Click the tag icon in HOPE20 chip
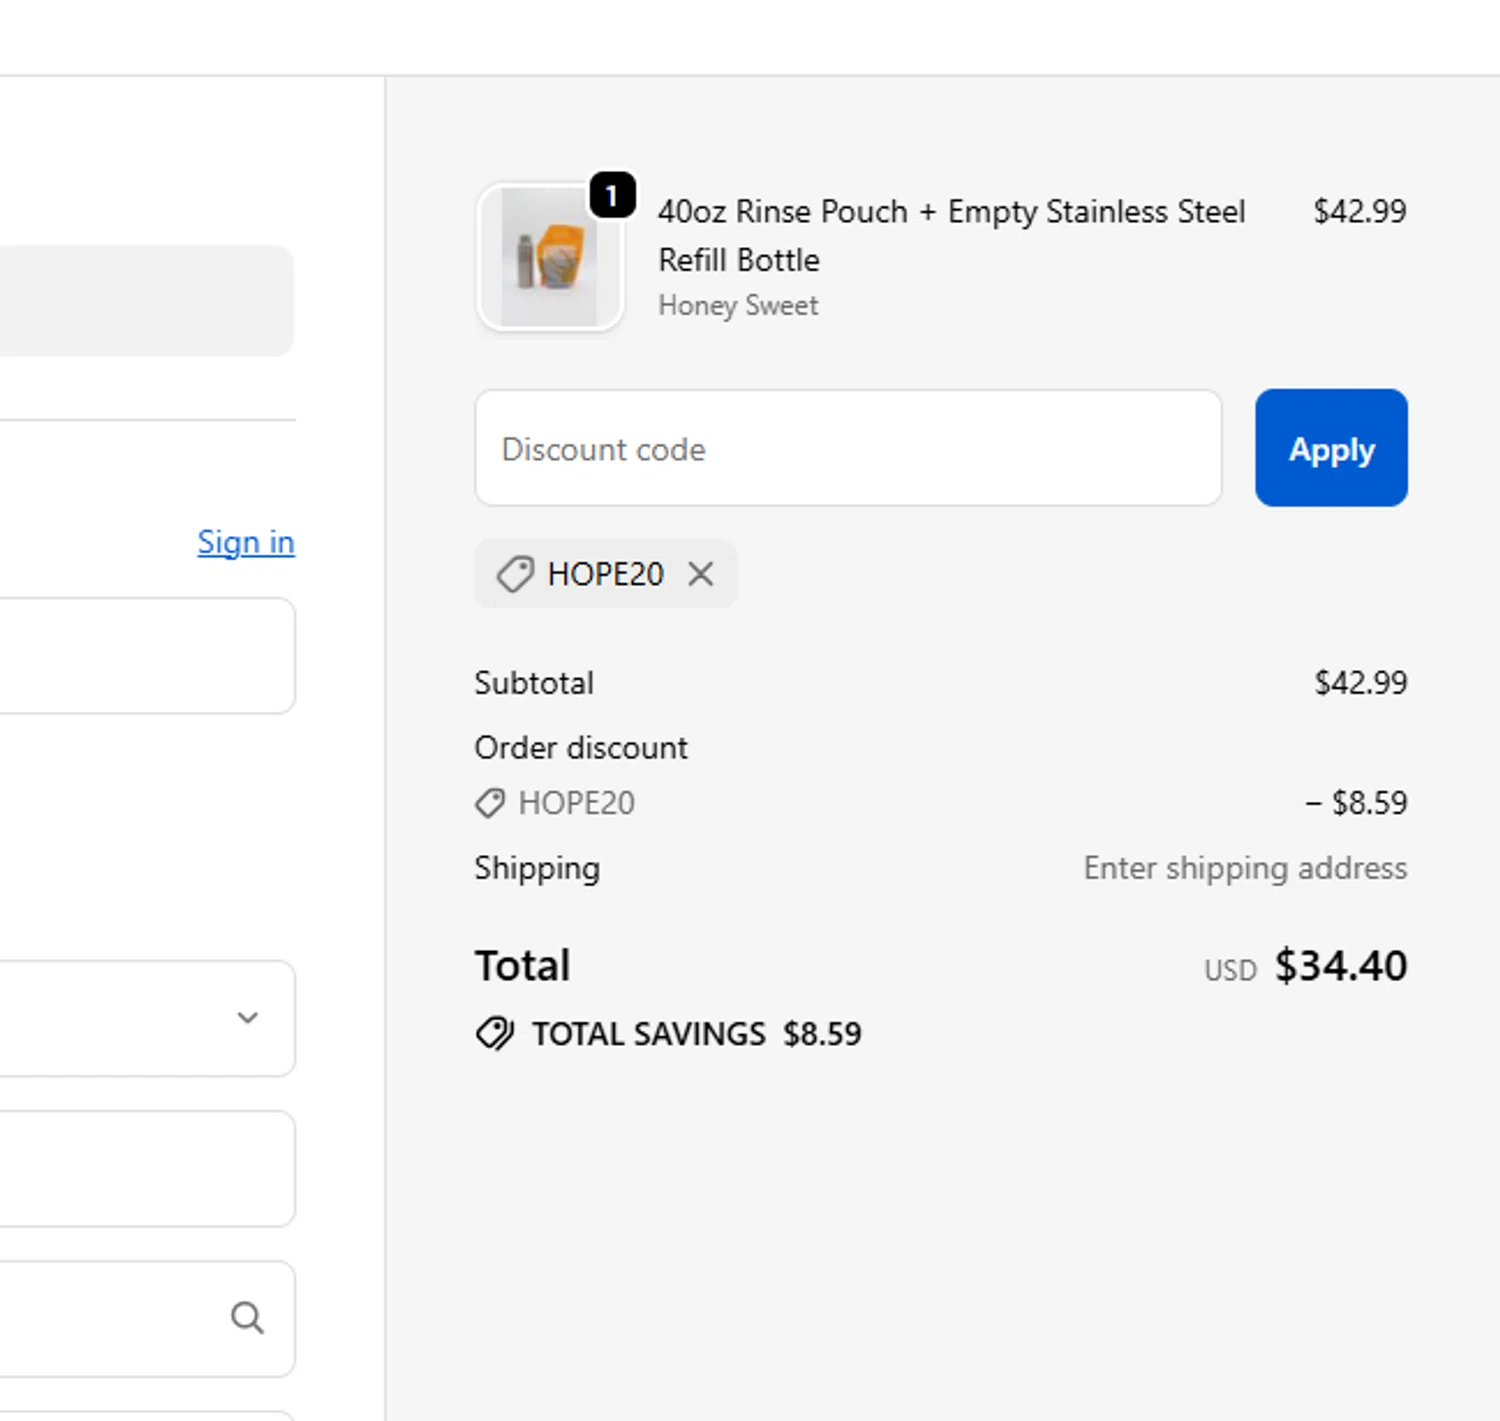 tap(515, 574)
